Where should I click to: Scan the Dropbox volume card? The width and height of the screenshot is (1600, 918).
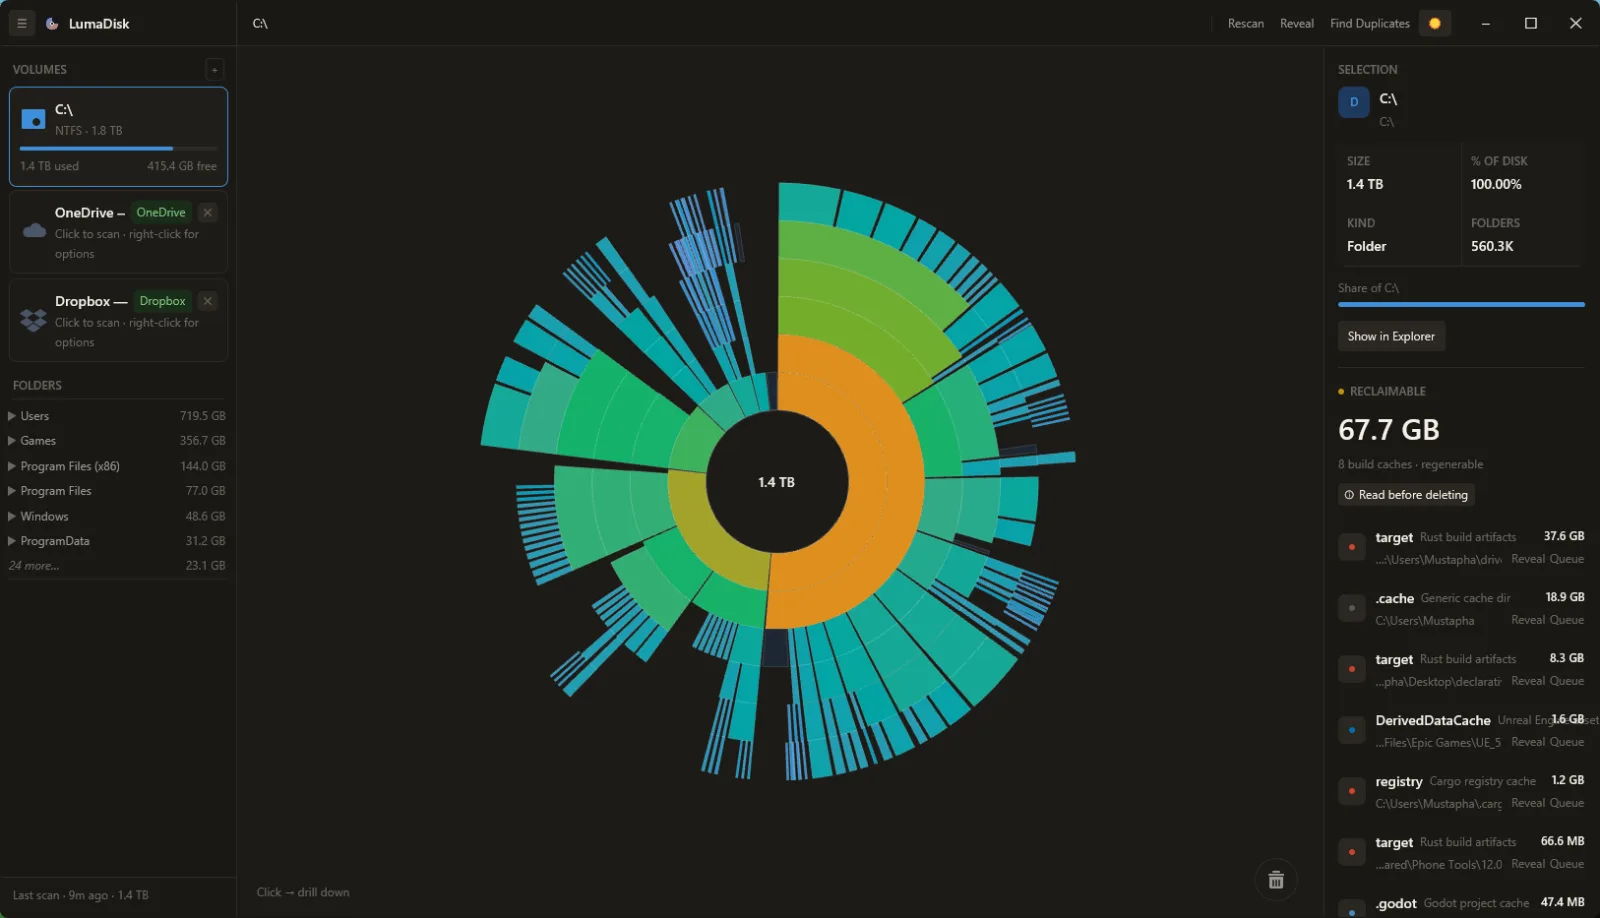(x=119, y=320)
